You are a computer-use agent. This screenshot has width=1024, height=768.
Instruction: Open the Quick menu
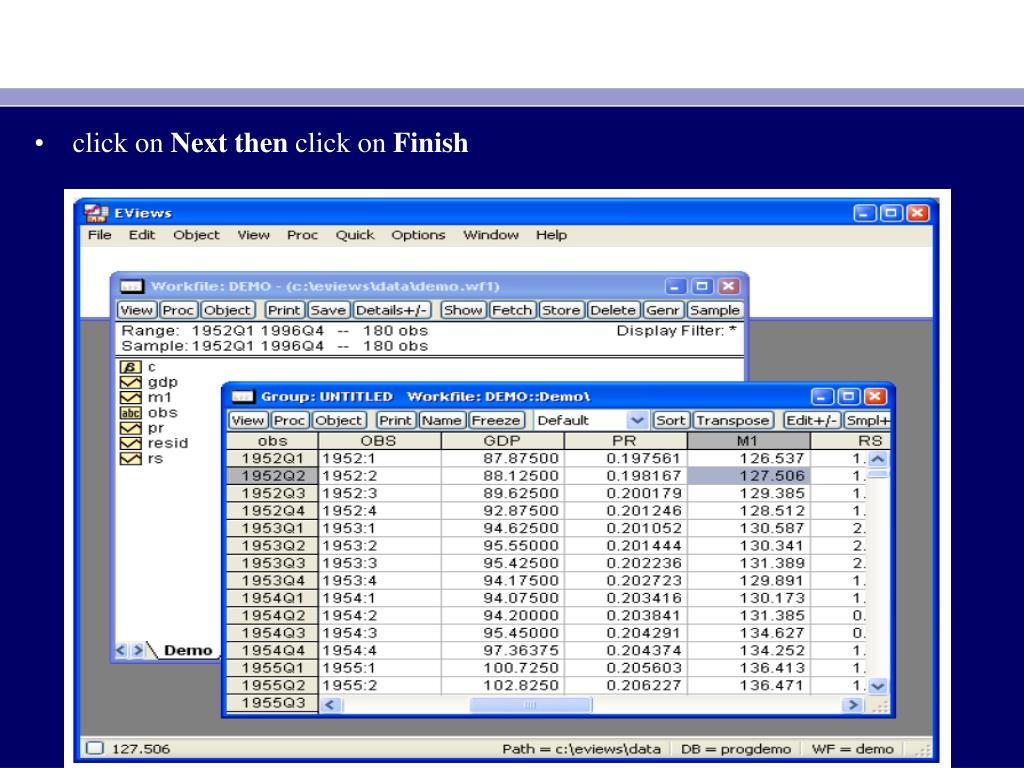[355, 235]
